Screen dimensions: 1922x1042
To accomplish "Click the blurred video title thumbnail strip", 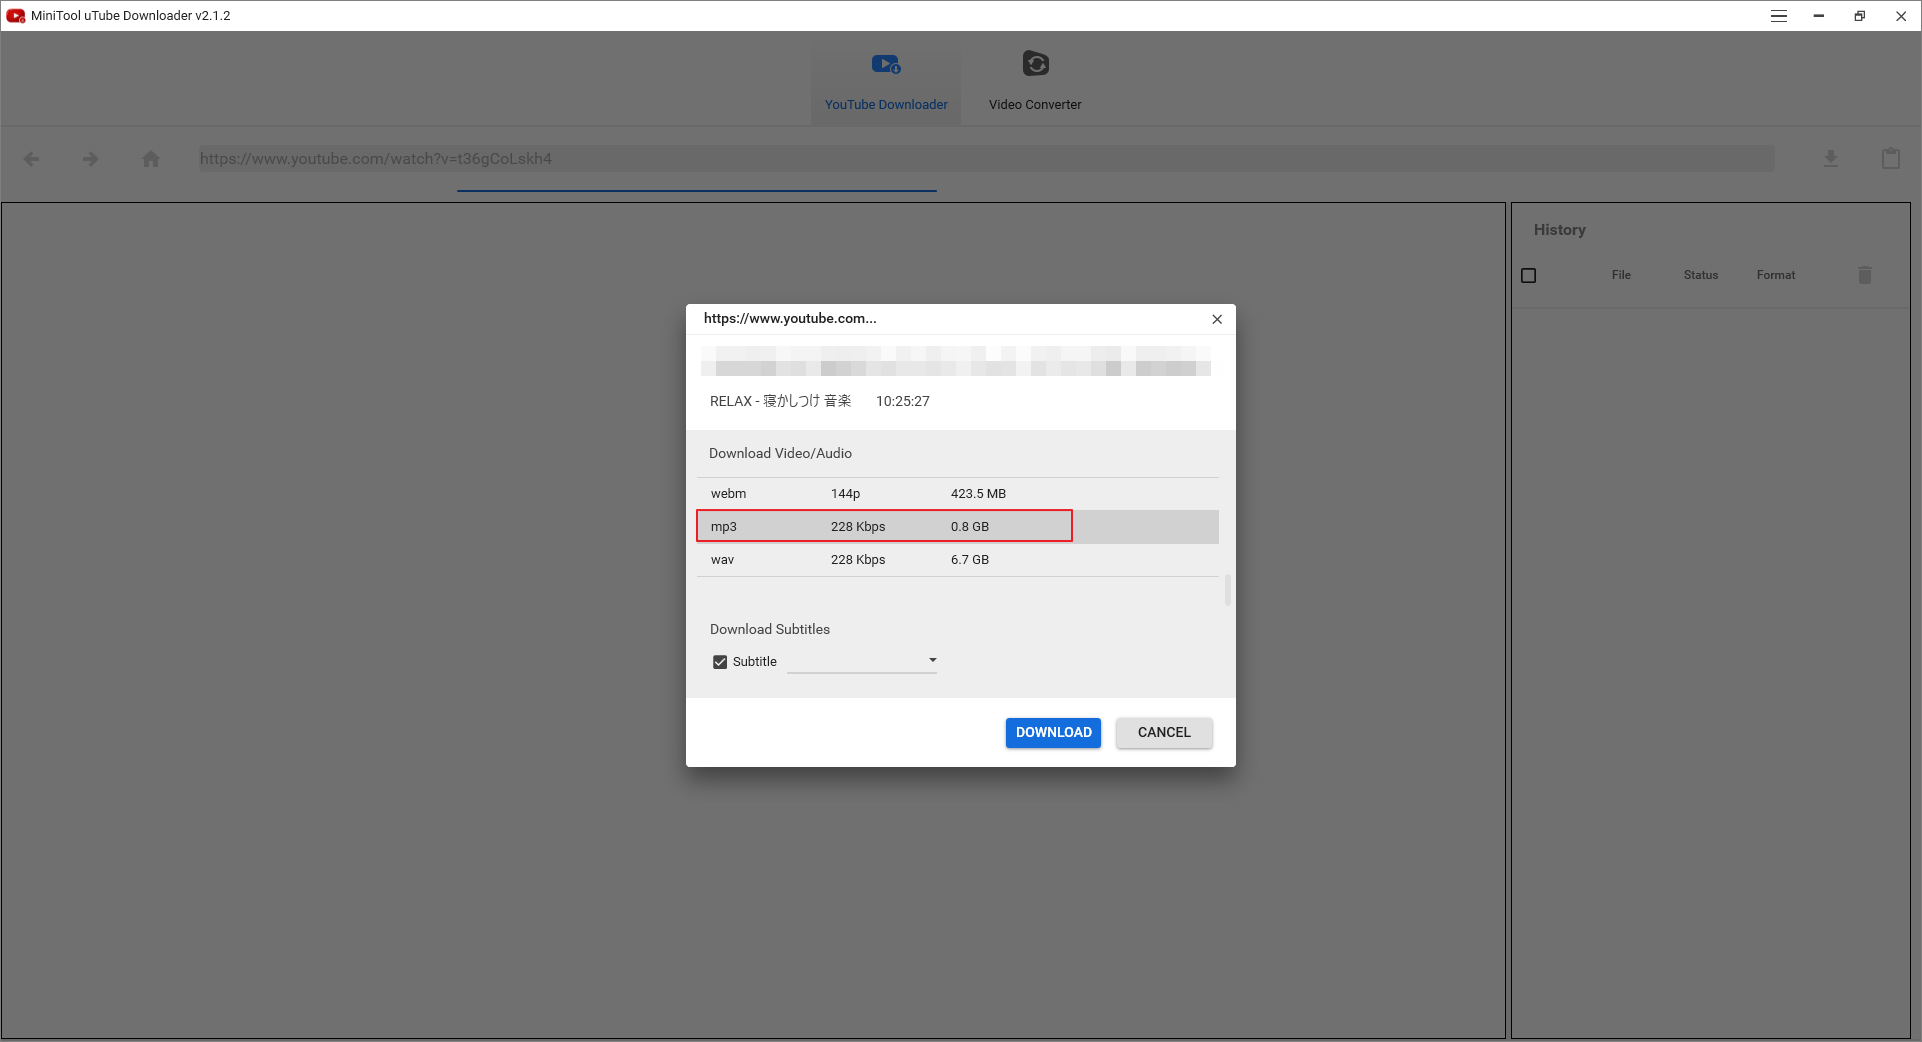I will (956, 361).
